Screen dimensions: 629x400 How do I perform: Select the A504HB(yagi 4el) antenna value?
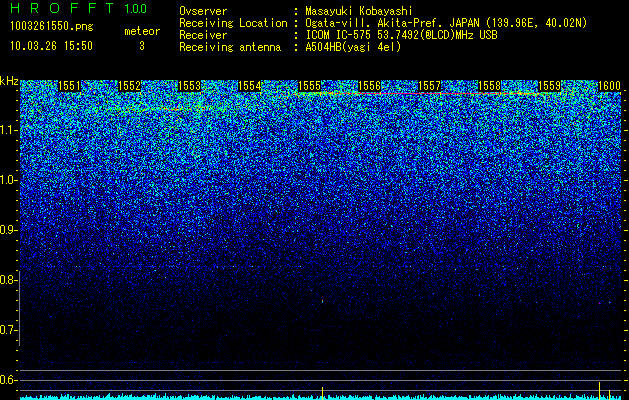353,47
